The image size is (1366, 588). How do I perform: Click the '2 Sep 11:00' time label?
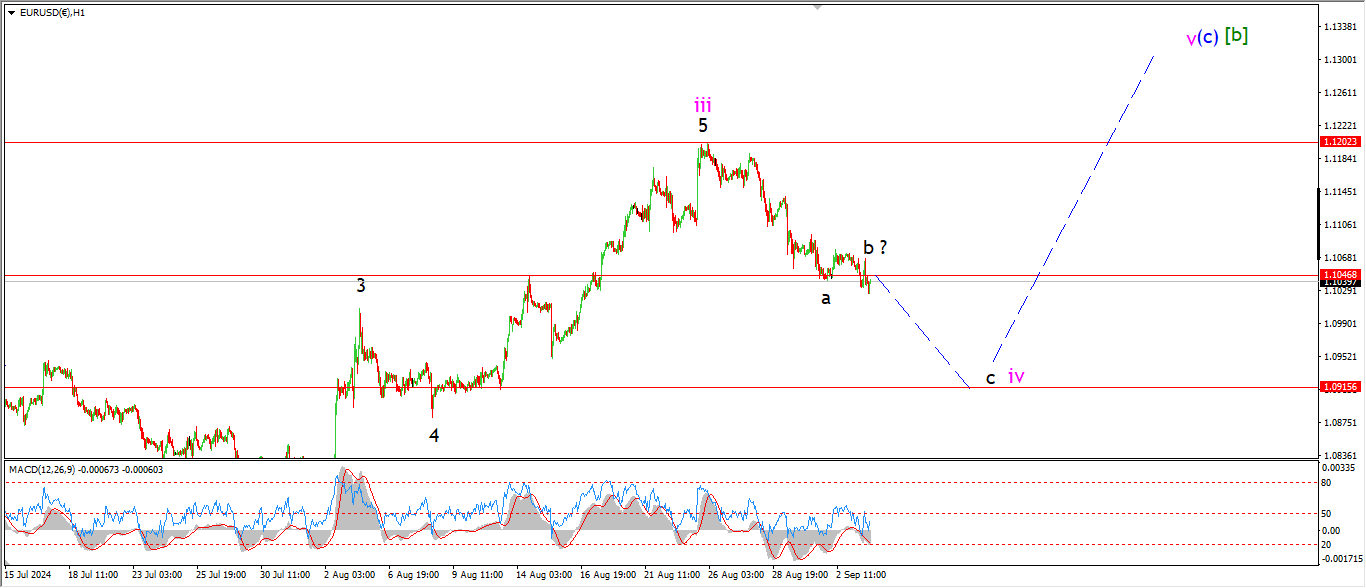coord(860,575)
